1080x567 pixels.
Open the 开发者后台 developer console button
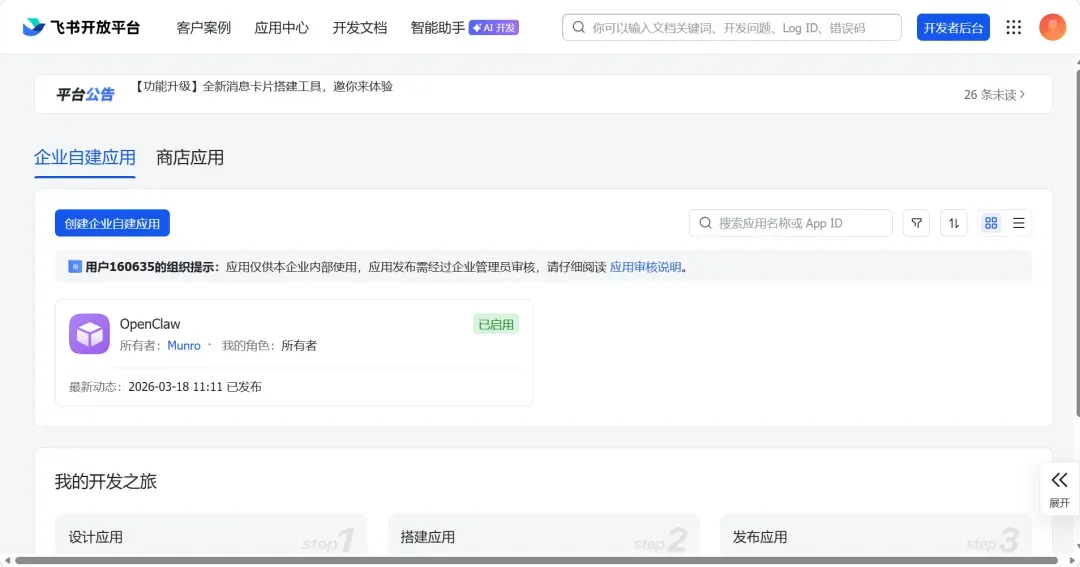click(952, 28)
